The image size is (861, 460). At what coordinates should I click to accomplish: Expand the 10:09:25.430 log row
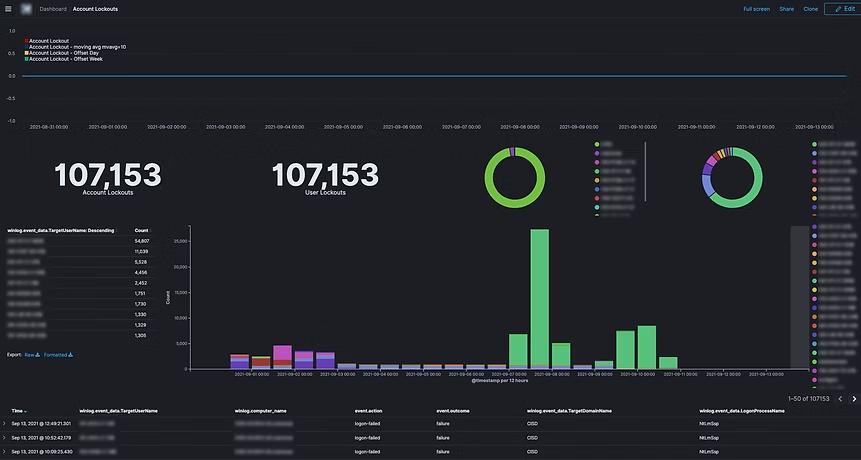[4, 452]
